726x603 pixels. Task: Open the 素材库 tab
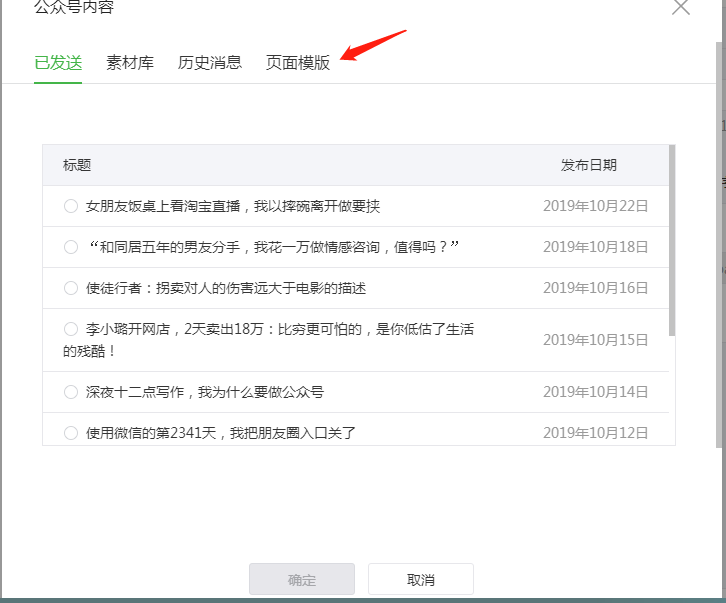point(130,62)
